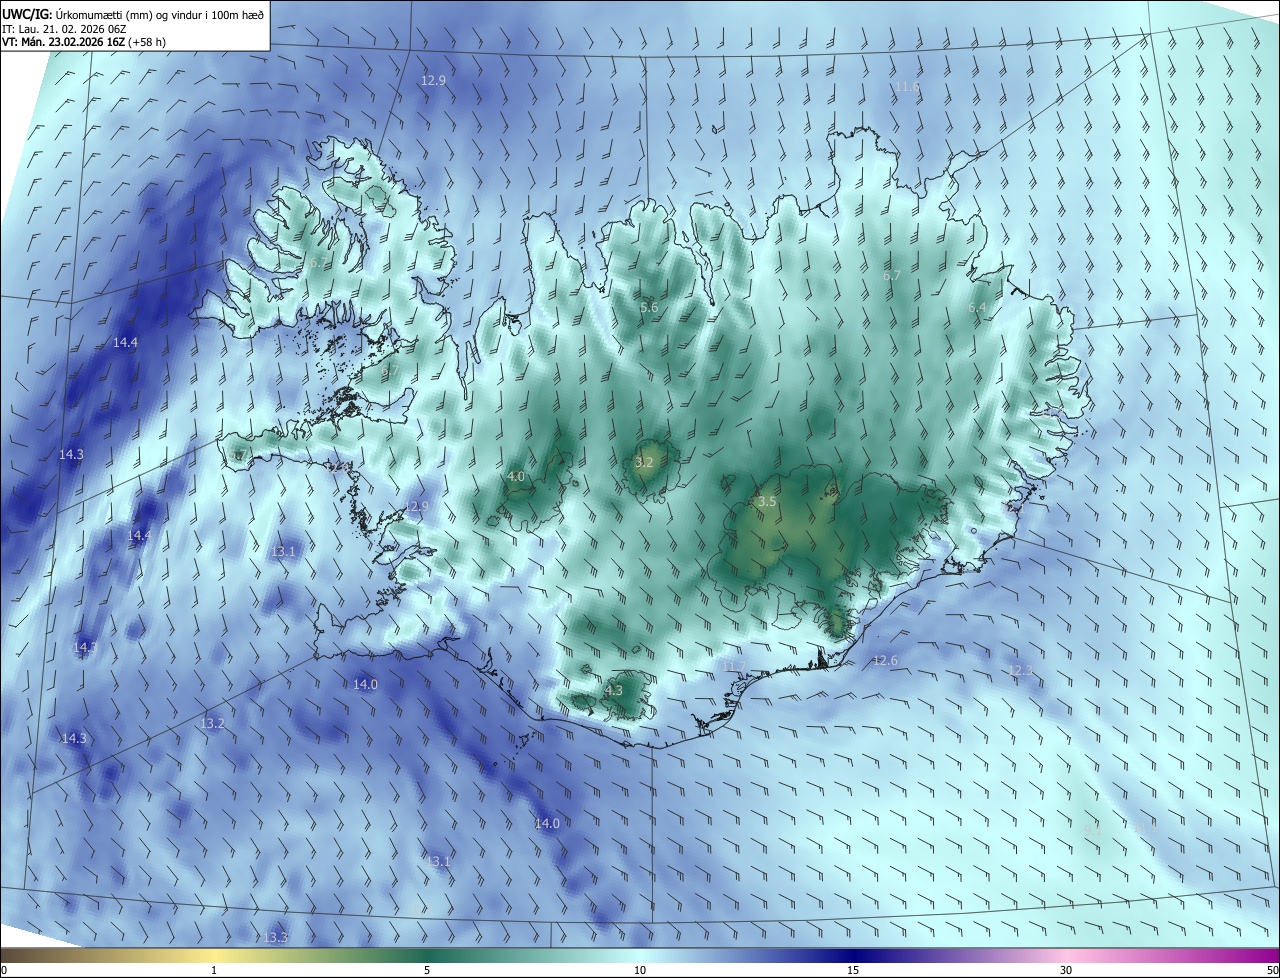Click the 5 tick on the color scale

pos(427,971)
